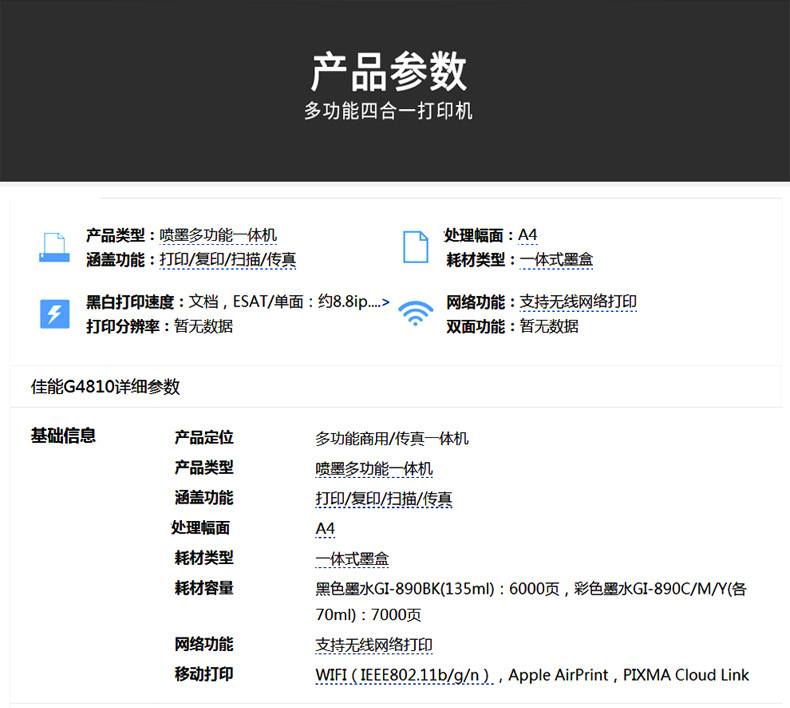This screenshot has height=708, width=790.
Task: Open 一体式墨盒 link in top summary
Action: (x=556, y=260)
